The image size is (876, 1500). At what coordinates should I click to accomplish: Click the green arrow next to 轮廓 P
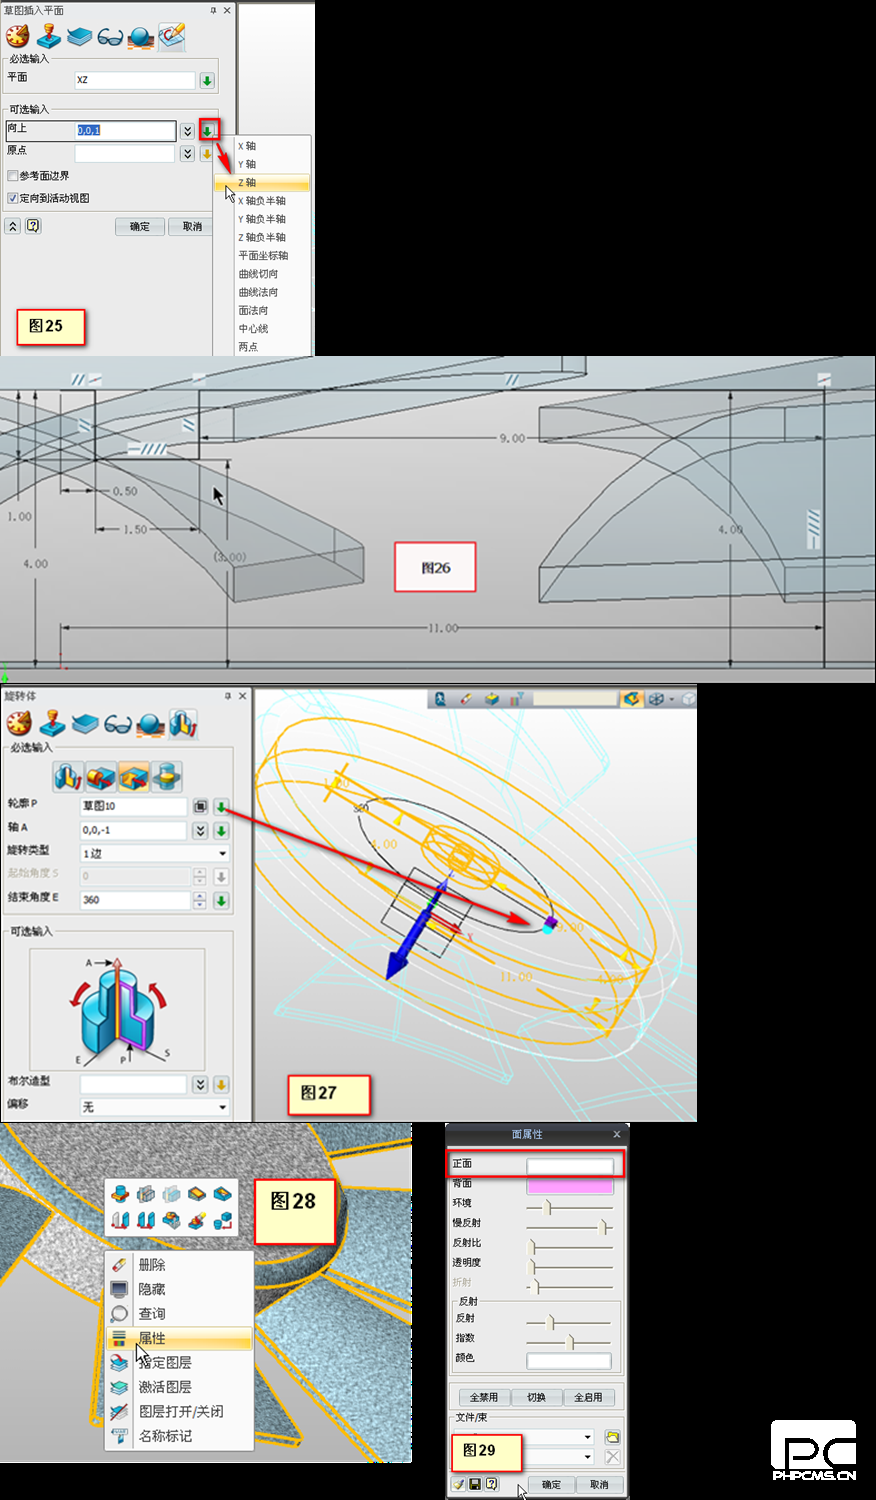[x=221, y=807]
